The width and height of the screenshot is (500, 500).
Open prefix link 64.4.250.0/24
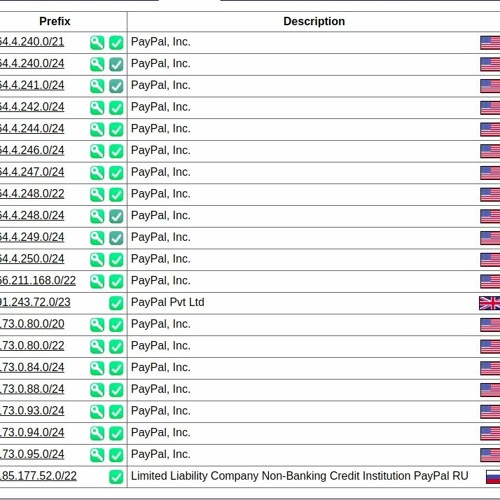point(32,259)
